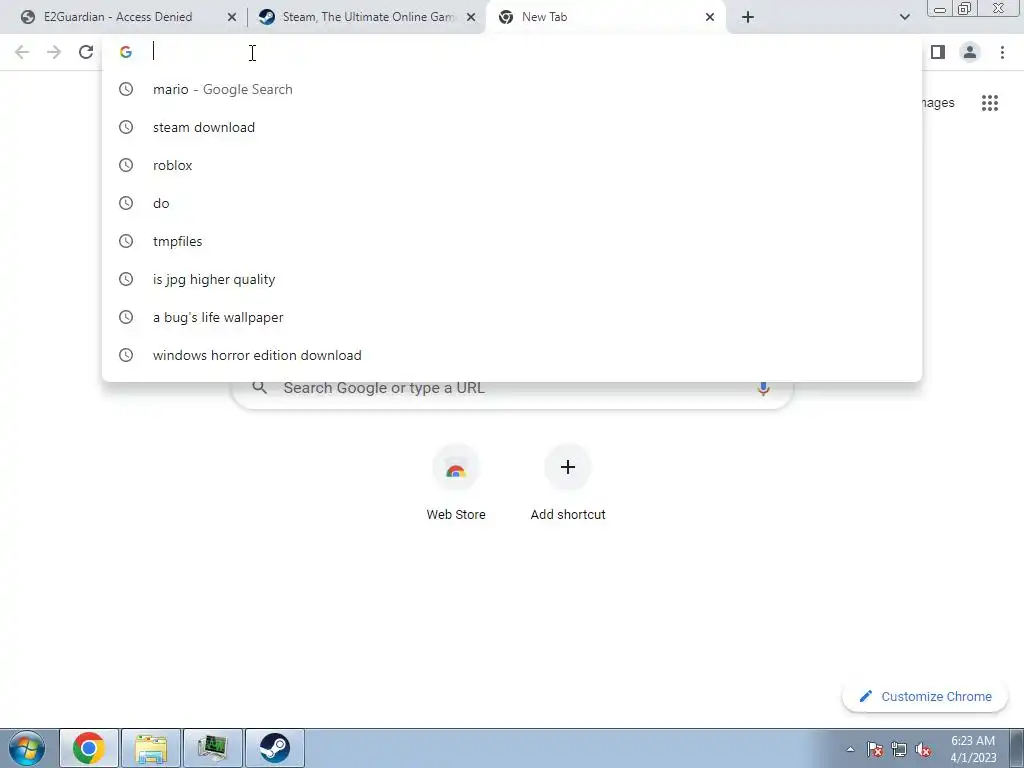
Task: Choose 'steam download' suggestion
Action: click(512, 127)
